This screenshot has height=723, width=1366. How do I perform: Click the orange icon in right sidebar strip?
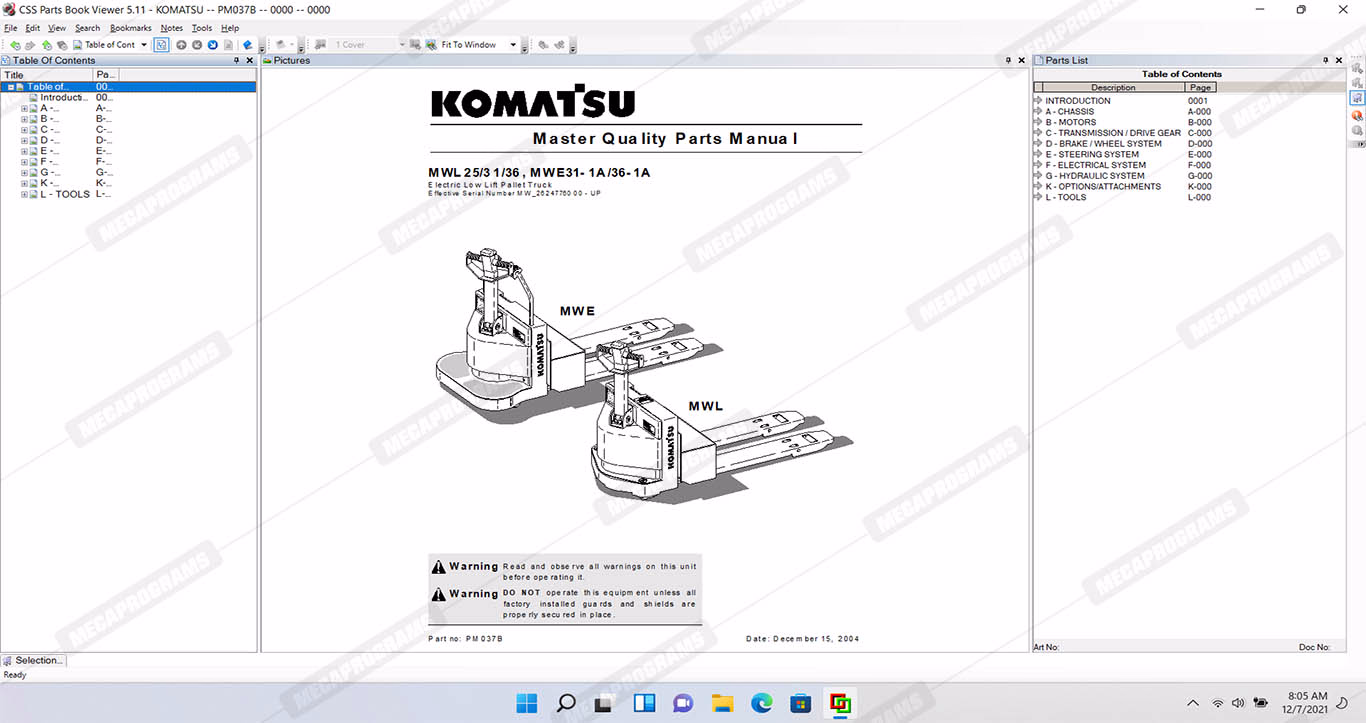click(x=1357, y=115)
